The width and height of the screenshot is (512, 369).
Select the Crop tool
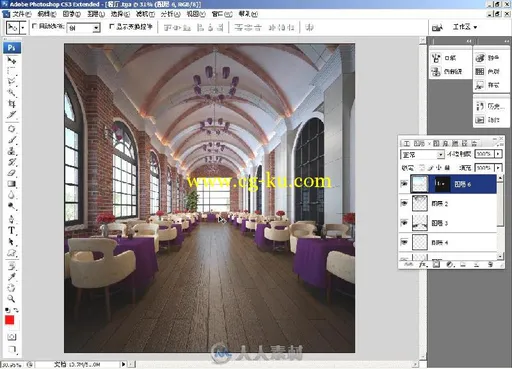click(x=12, y=104)
